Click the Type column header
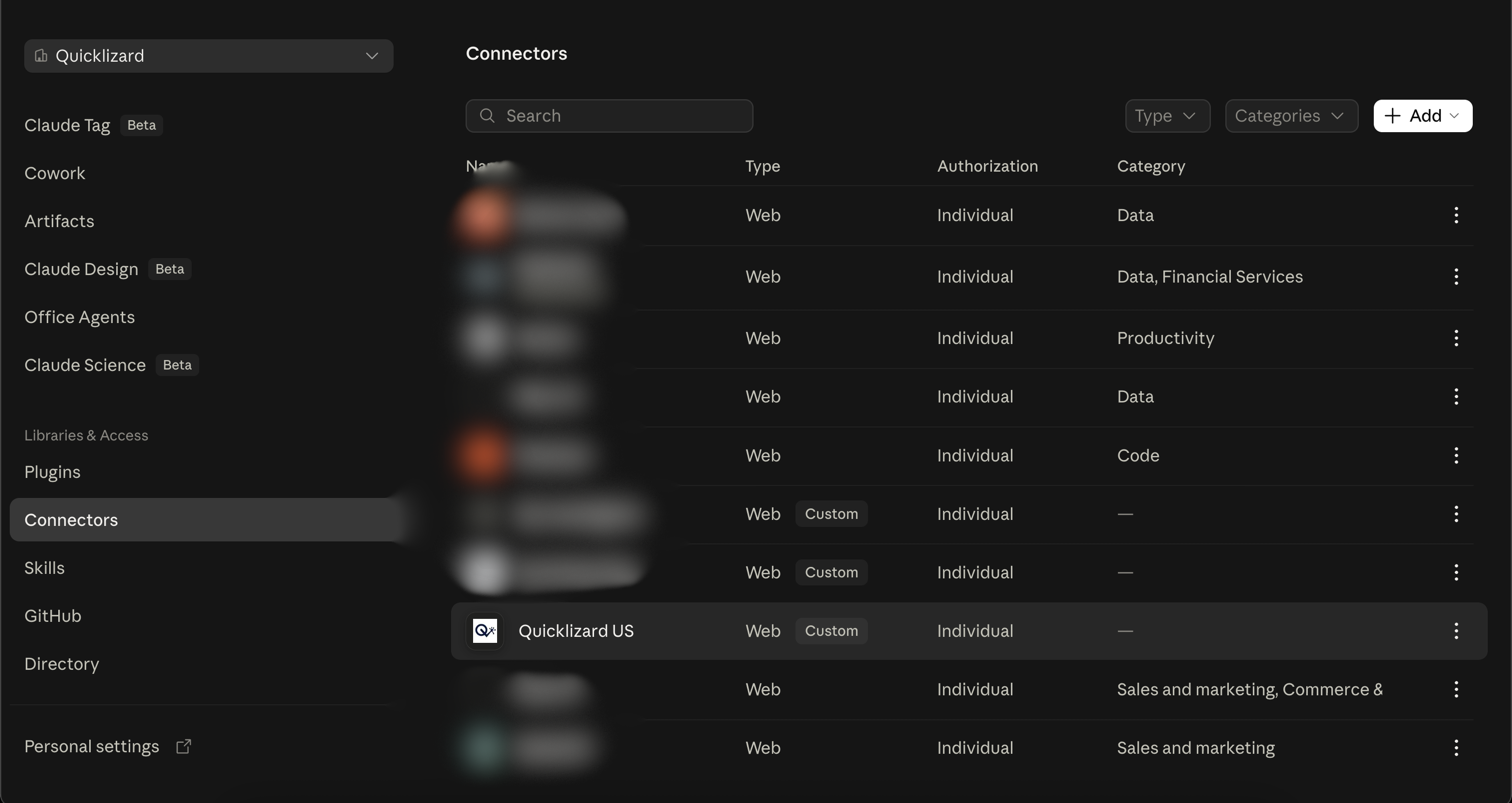 click(762, 166)
